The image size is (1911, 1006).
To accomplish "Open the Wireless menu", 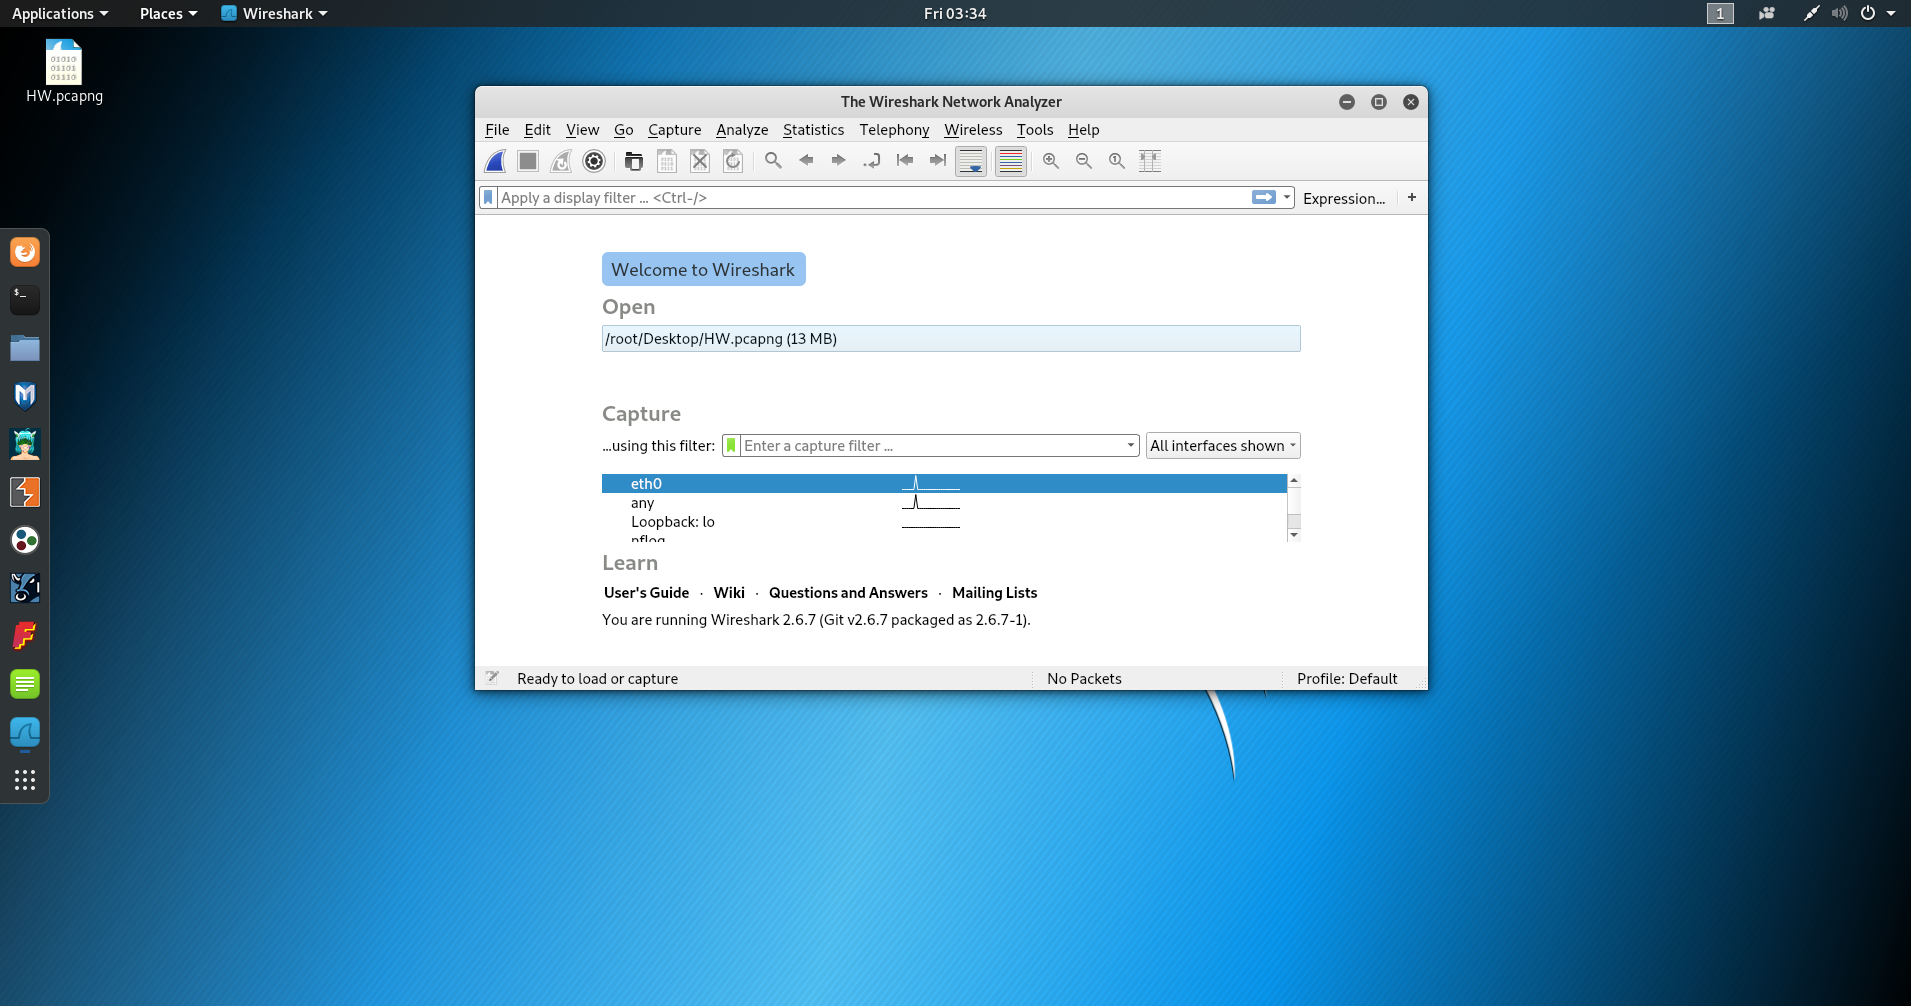I will point(973,130).
